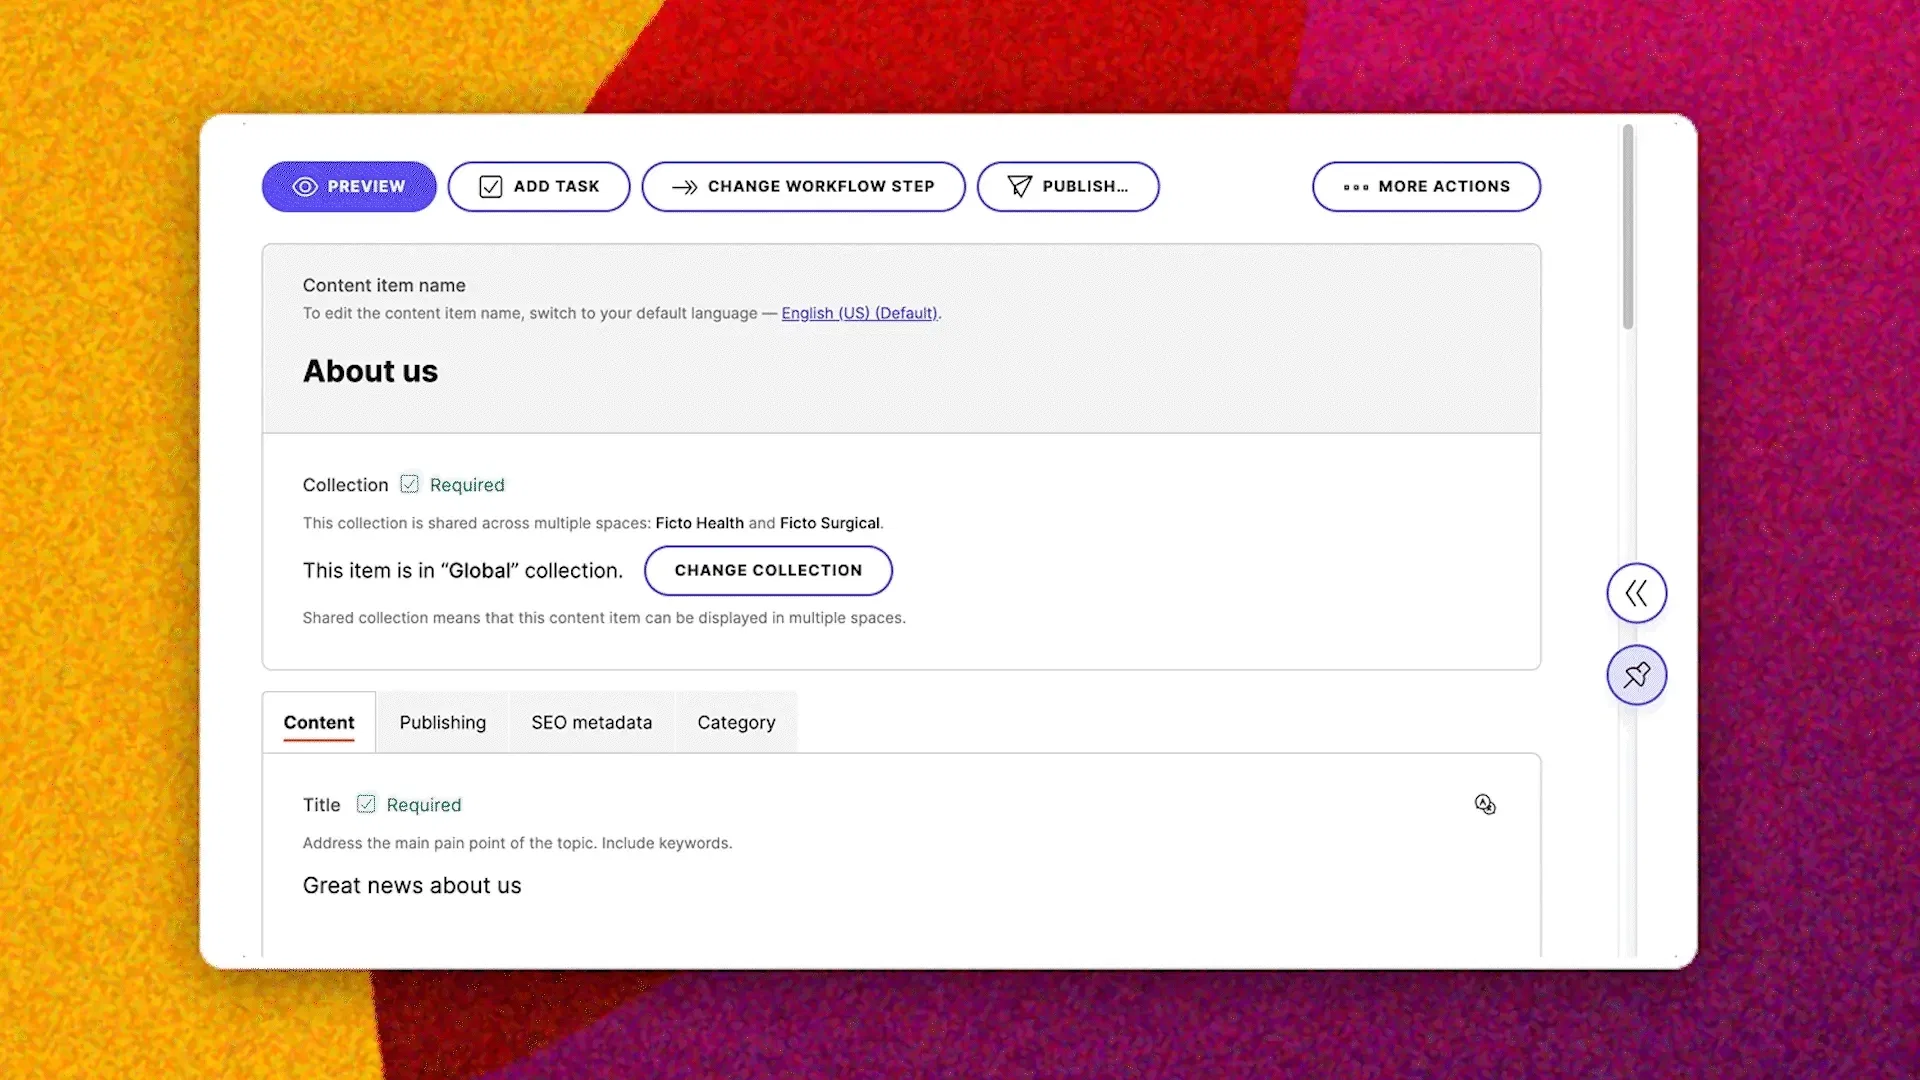Click the translation icon beside the Title field

(x=1486, y=804)
